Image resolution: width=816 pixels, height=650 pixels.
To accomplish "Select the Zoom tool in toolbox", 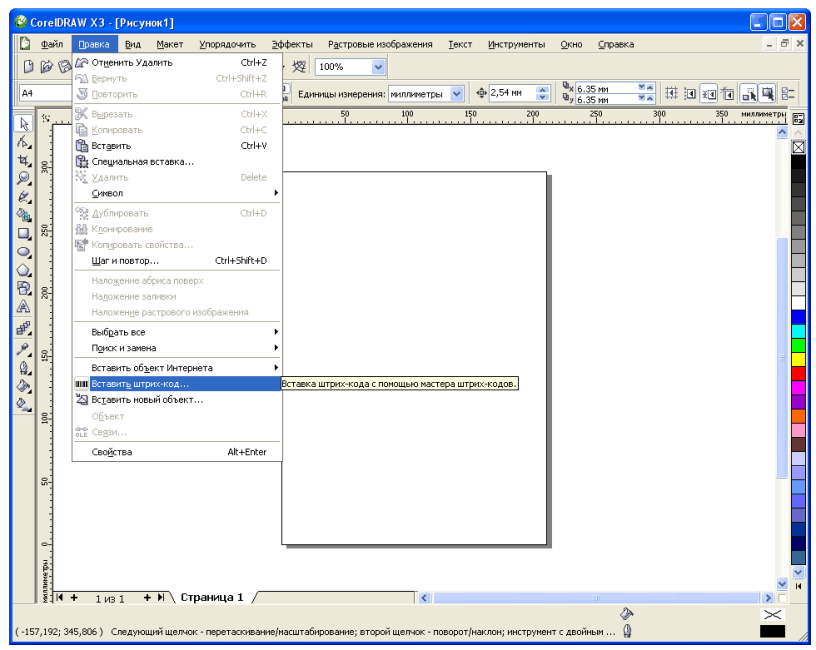I will point(24,179).
